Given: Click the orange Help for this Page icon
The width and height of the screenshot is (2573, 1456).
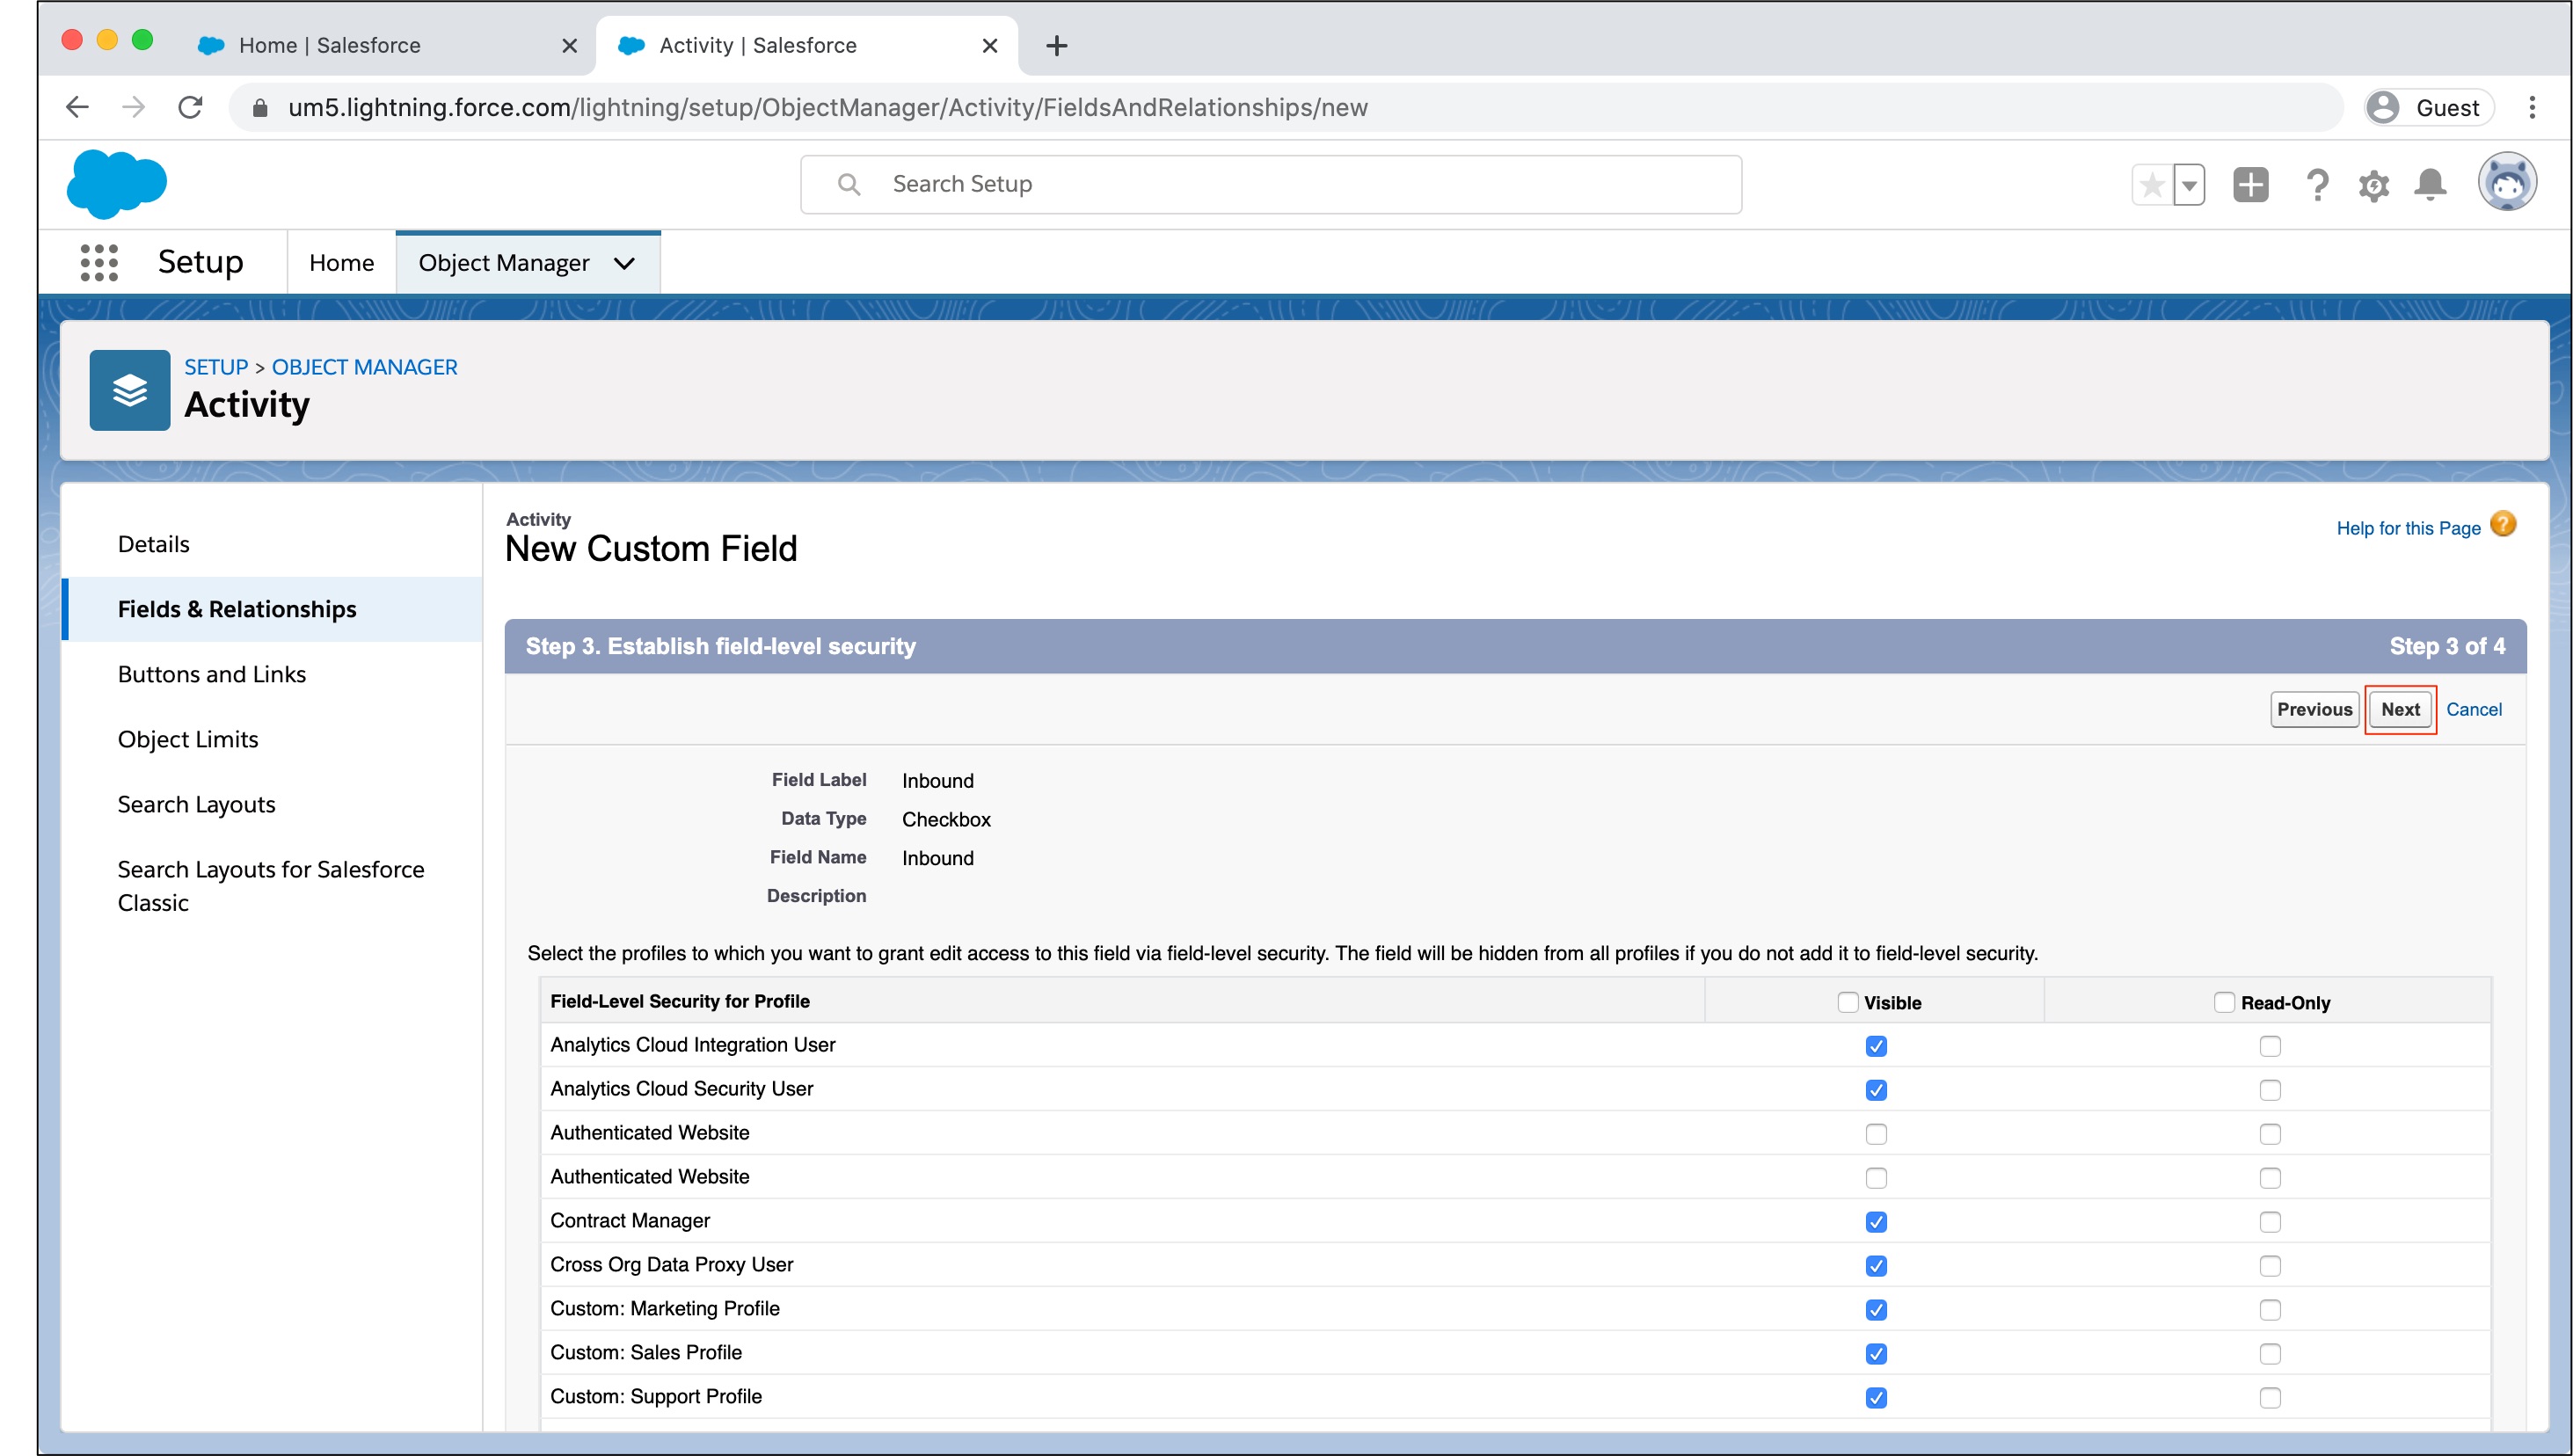Looking at the screenshot, I should click(x=2503, y=524).
